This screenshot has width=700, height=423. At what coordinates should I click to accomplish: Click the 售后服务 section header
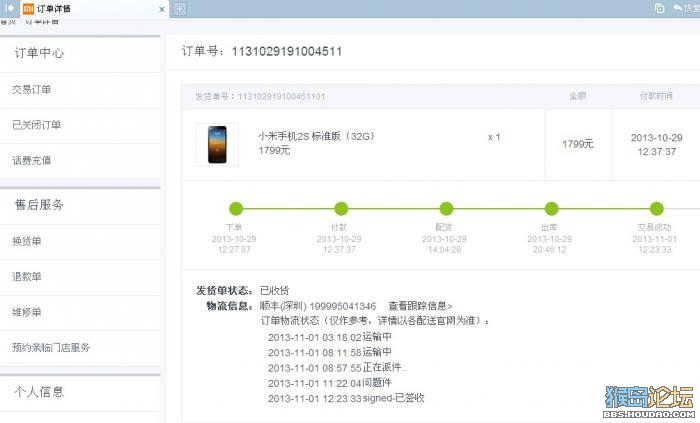point(39,205)
